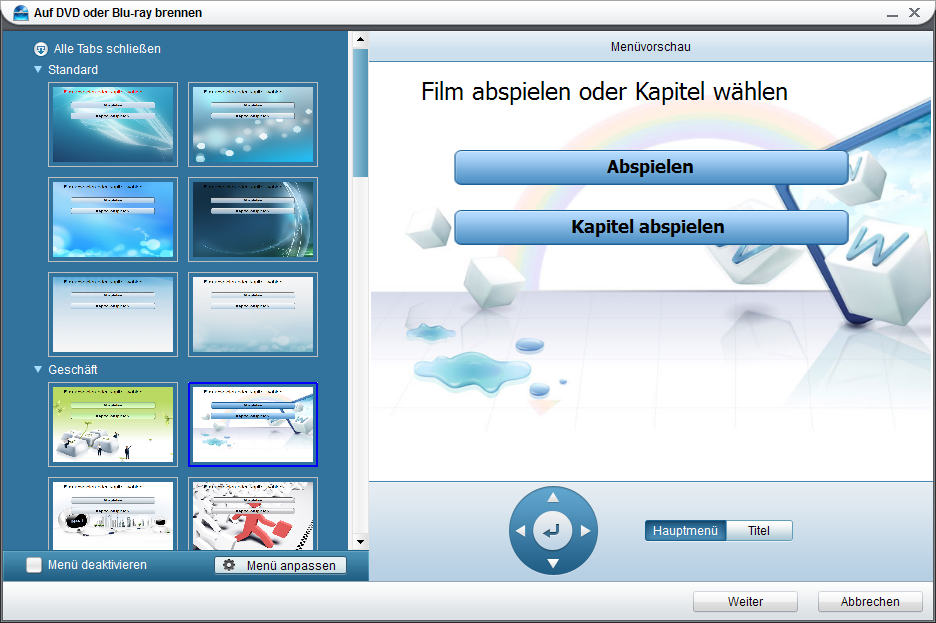Screen dimensions: 936x623
Task: Click the gear icon on Menü anpassen
Action: [x=229, y=565]
